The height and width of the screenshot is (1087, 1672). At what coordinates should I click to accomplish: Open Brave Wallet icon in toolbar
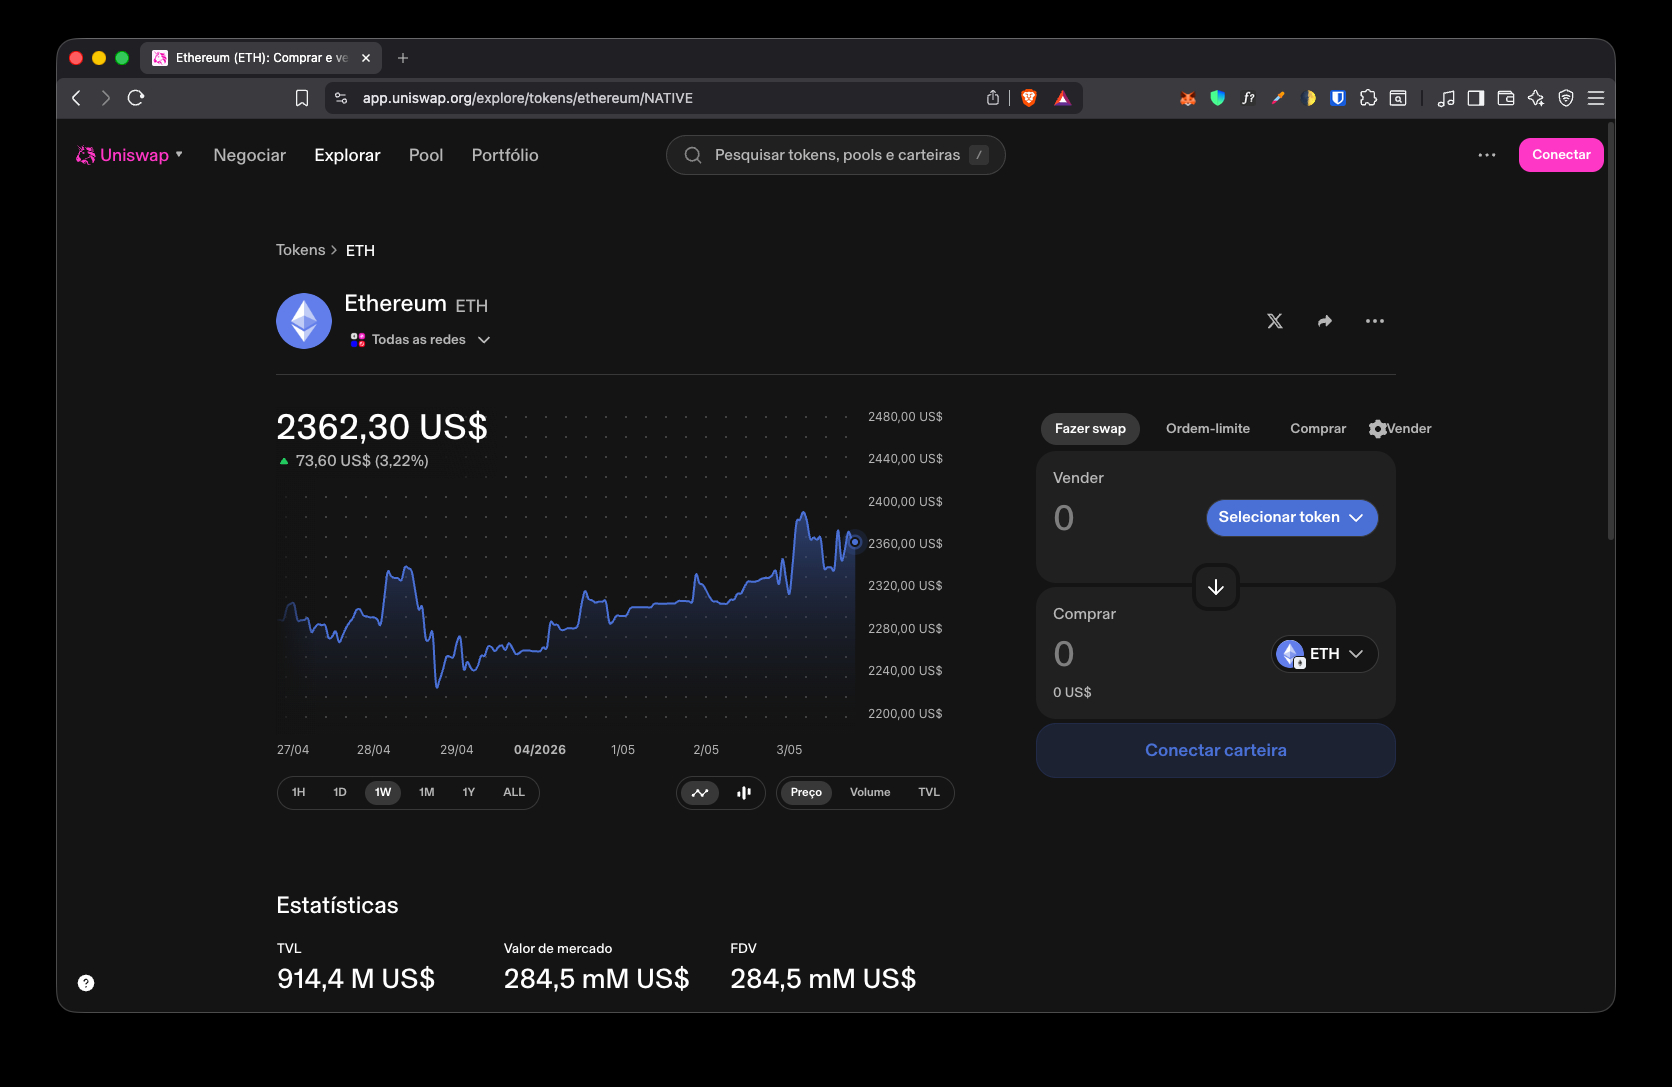click(1506, 98)
